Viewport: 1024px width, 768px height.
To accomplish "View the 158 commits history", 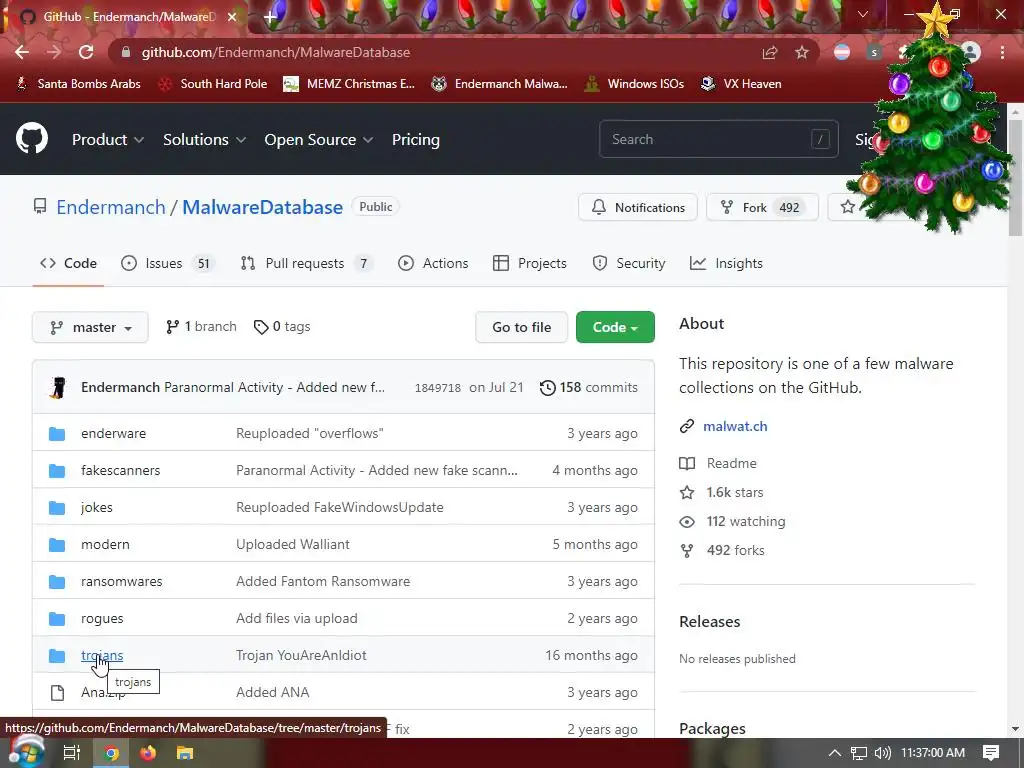I will [588, 387].
